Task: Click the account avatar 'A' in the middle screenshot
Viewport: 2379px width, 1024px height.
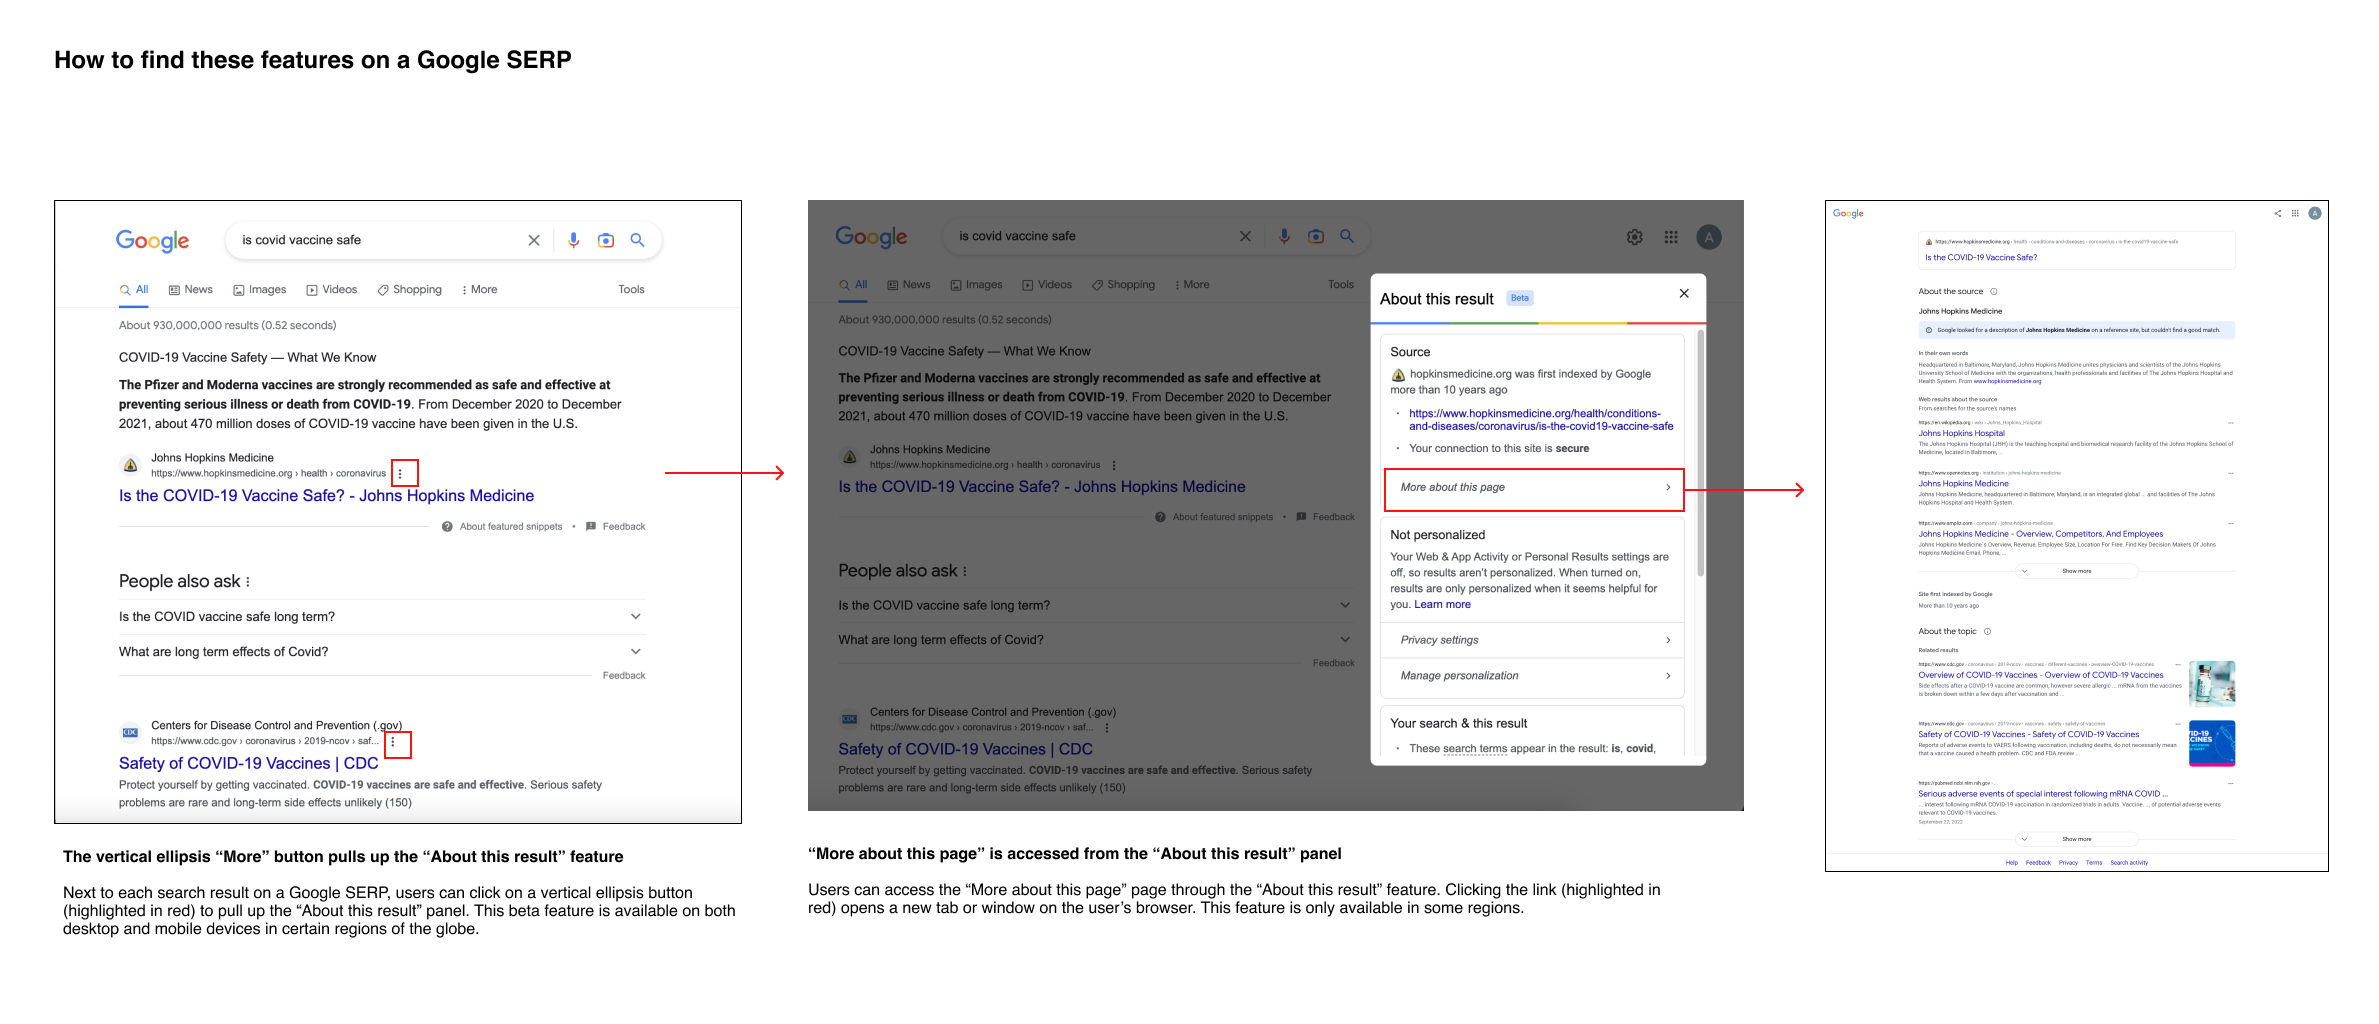Action: (1709, 237)
